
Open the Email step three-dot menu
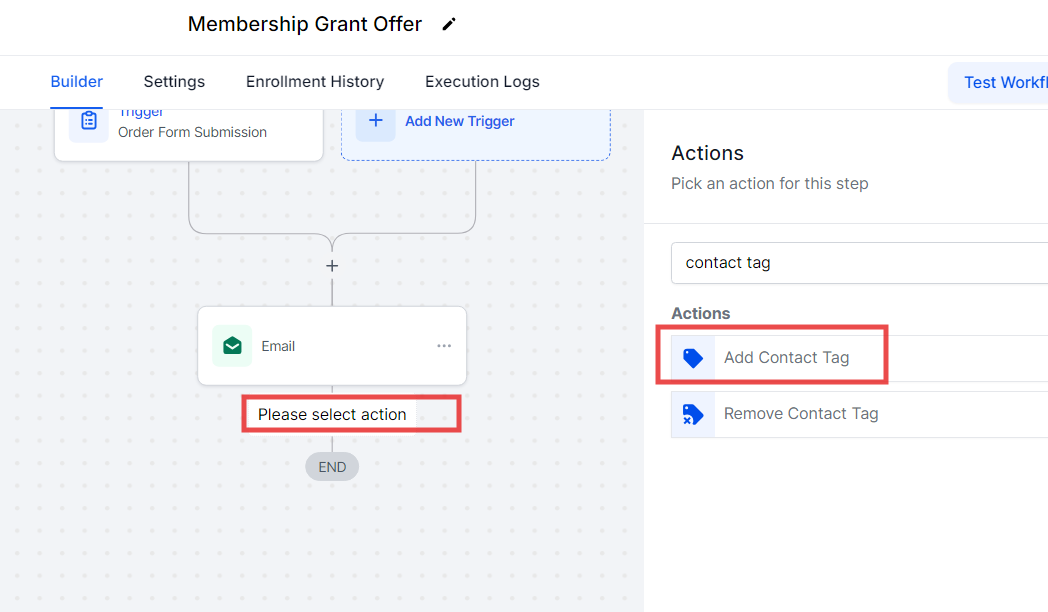point(444,346)
